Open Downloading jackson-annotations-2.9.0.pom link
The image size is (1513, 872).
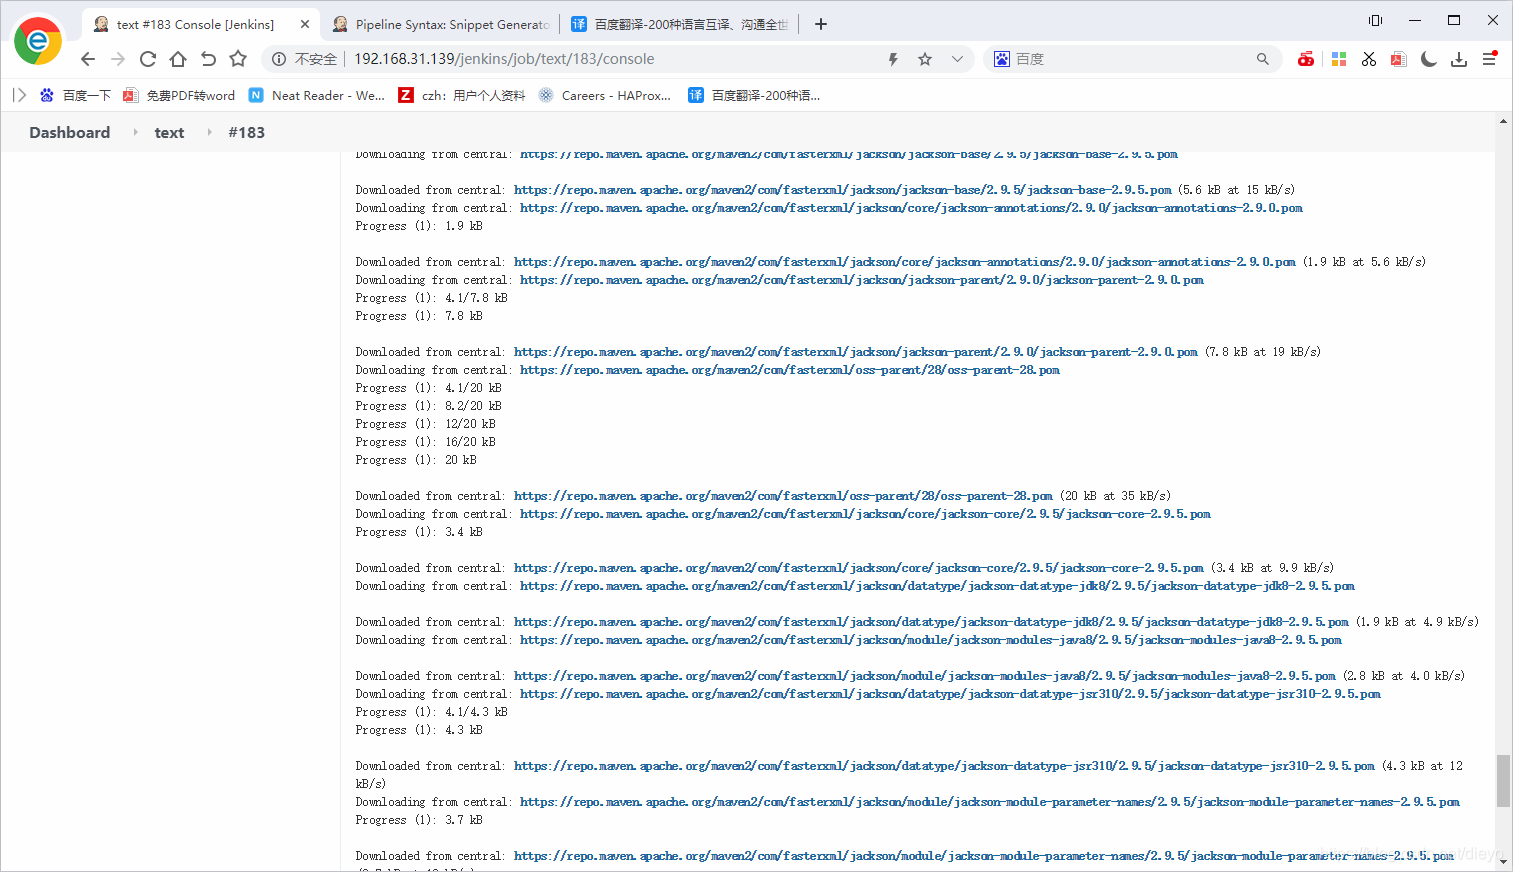pyautogui.click(x=911, y=208)
